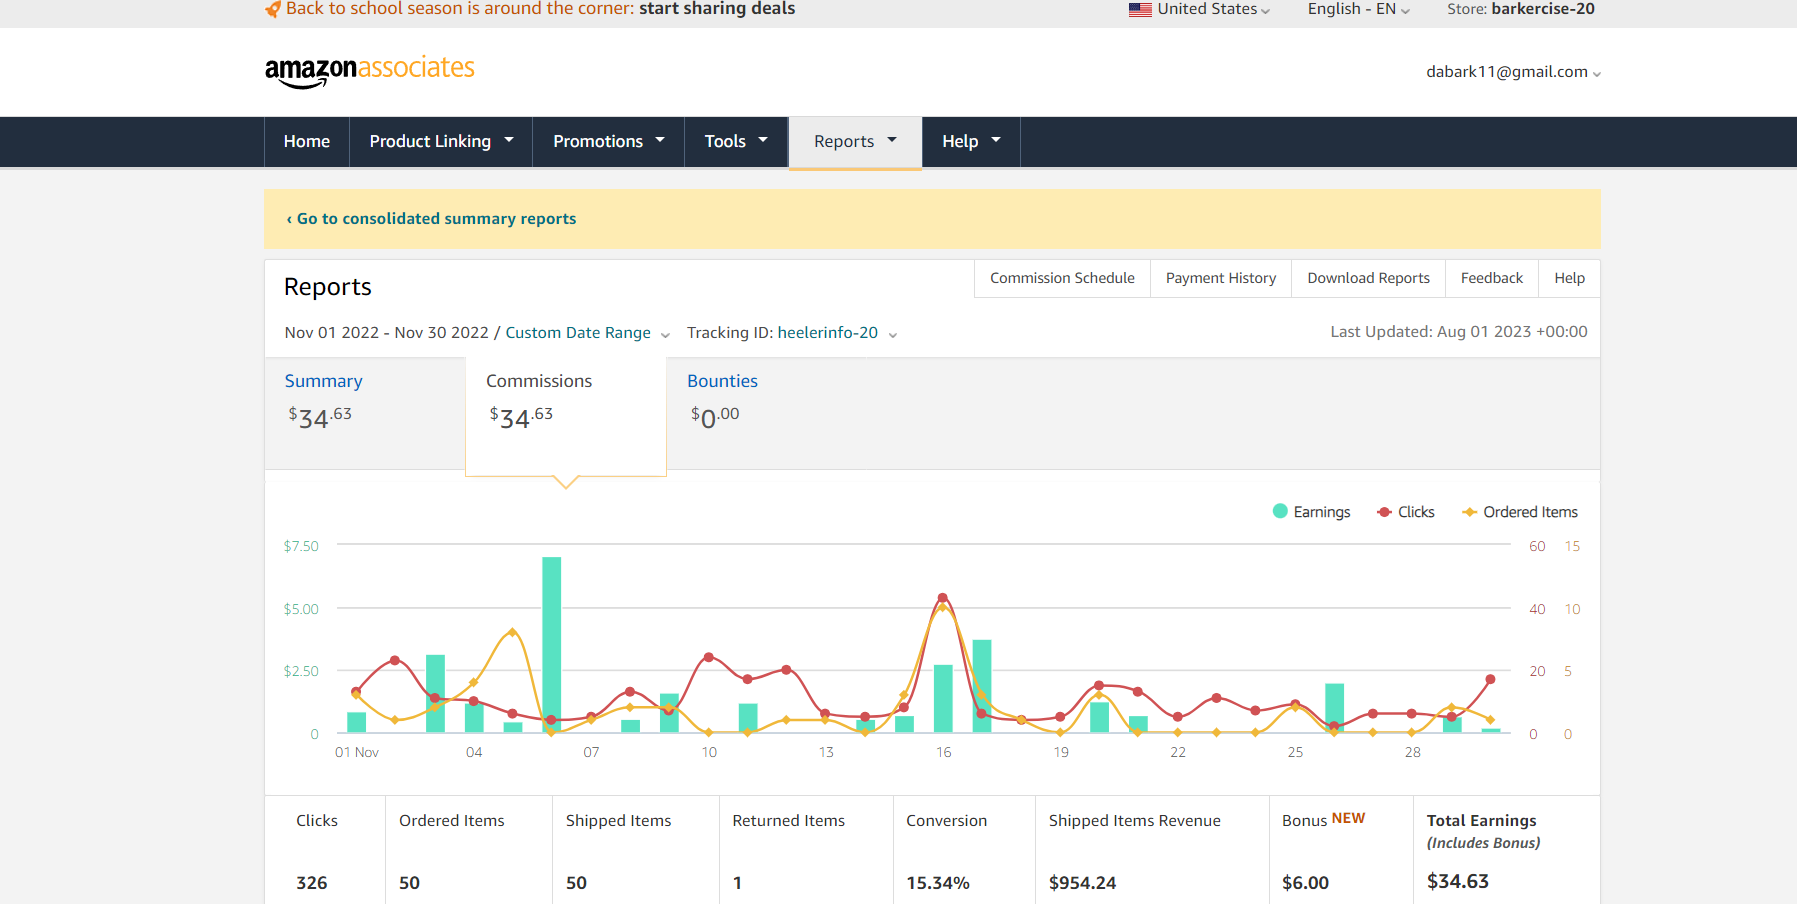Switch to the Bounties tab

722,381
